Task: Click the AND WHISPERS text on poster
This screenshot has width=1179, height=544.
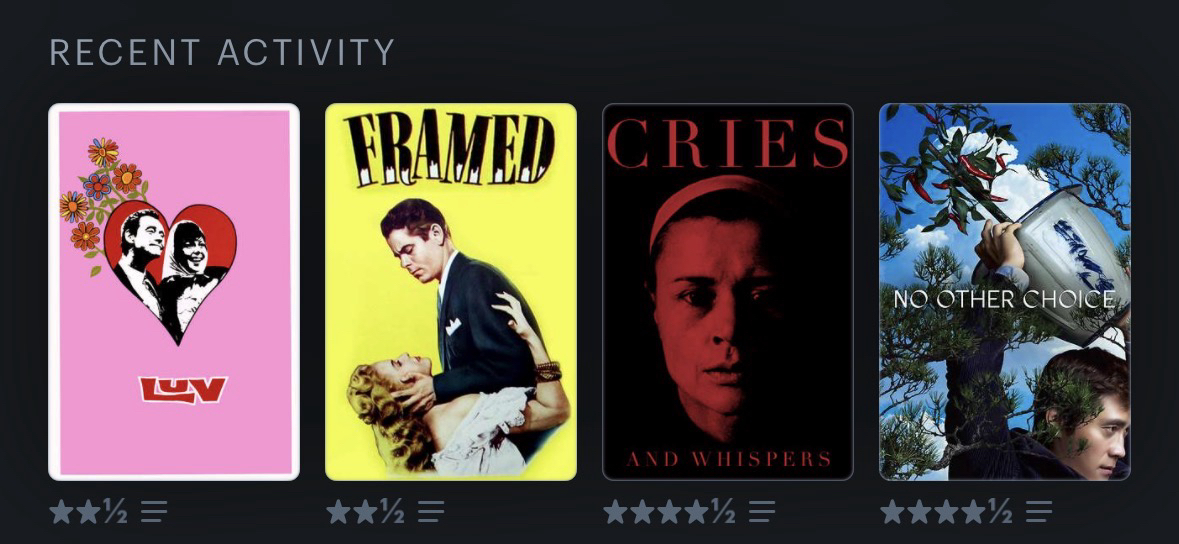Action: (x=729, y=458)
